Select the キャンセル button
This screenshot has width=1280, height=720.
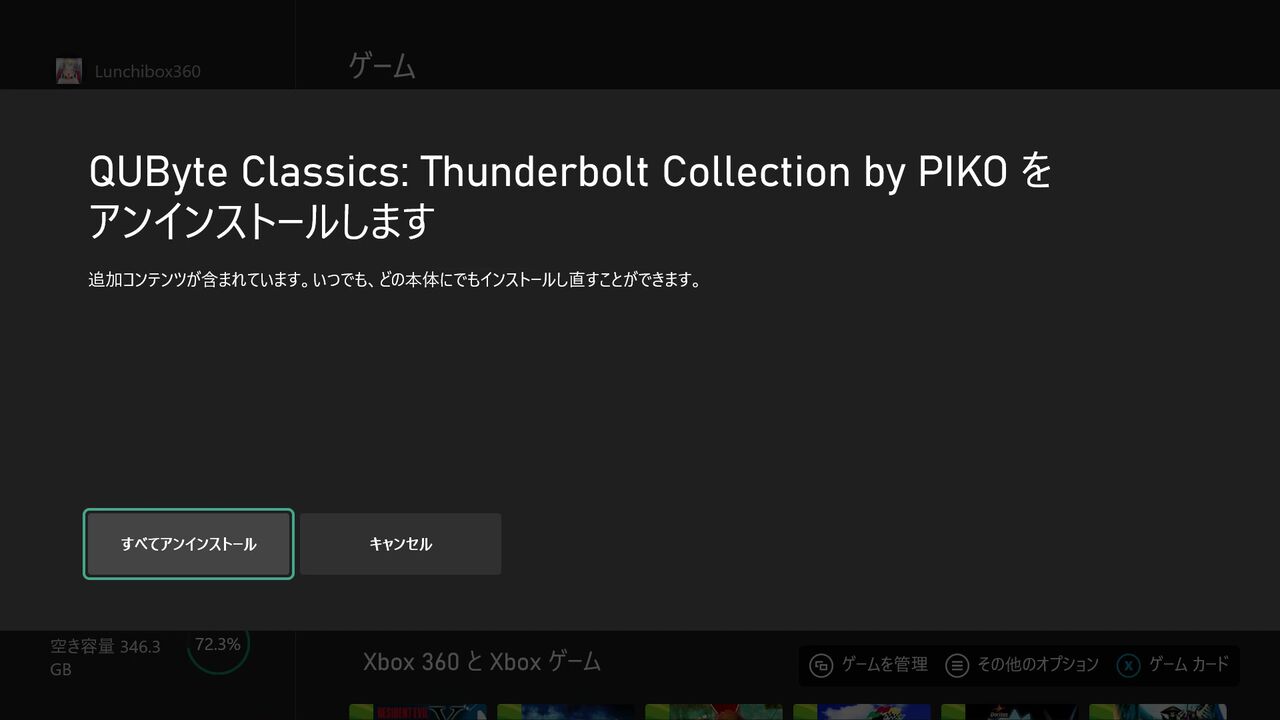click(400, 544)
